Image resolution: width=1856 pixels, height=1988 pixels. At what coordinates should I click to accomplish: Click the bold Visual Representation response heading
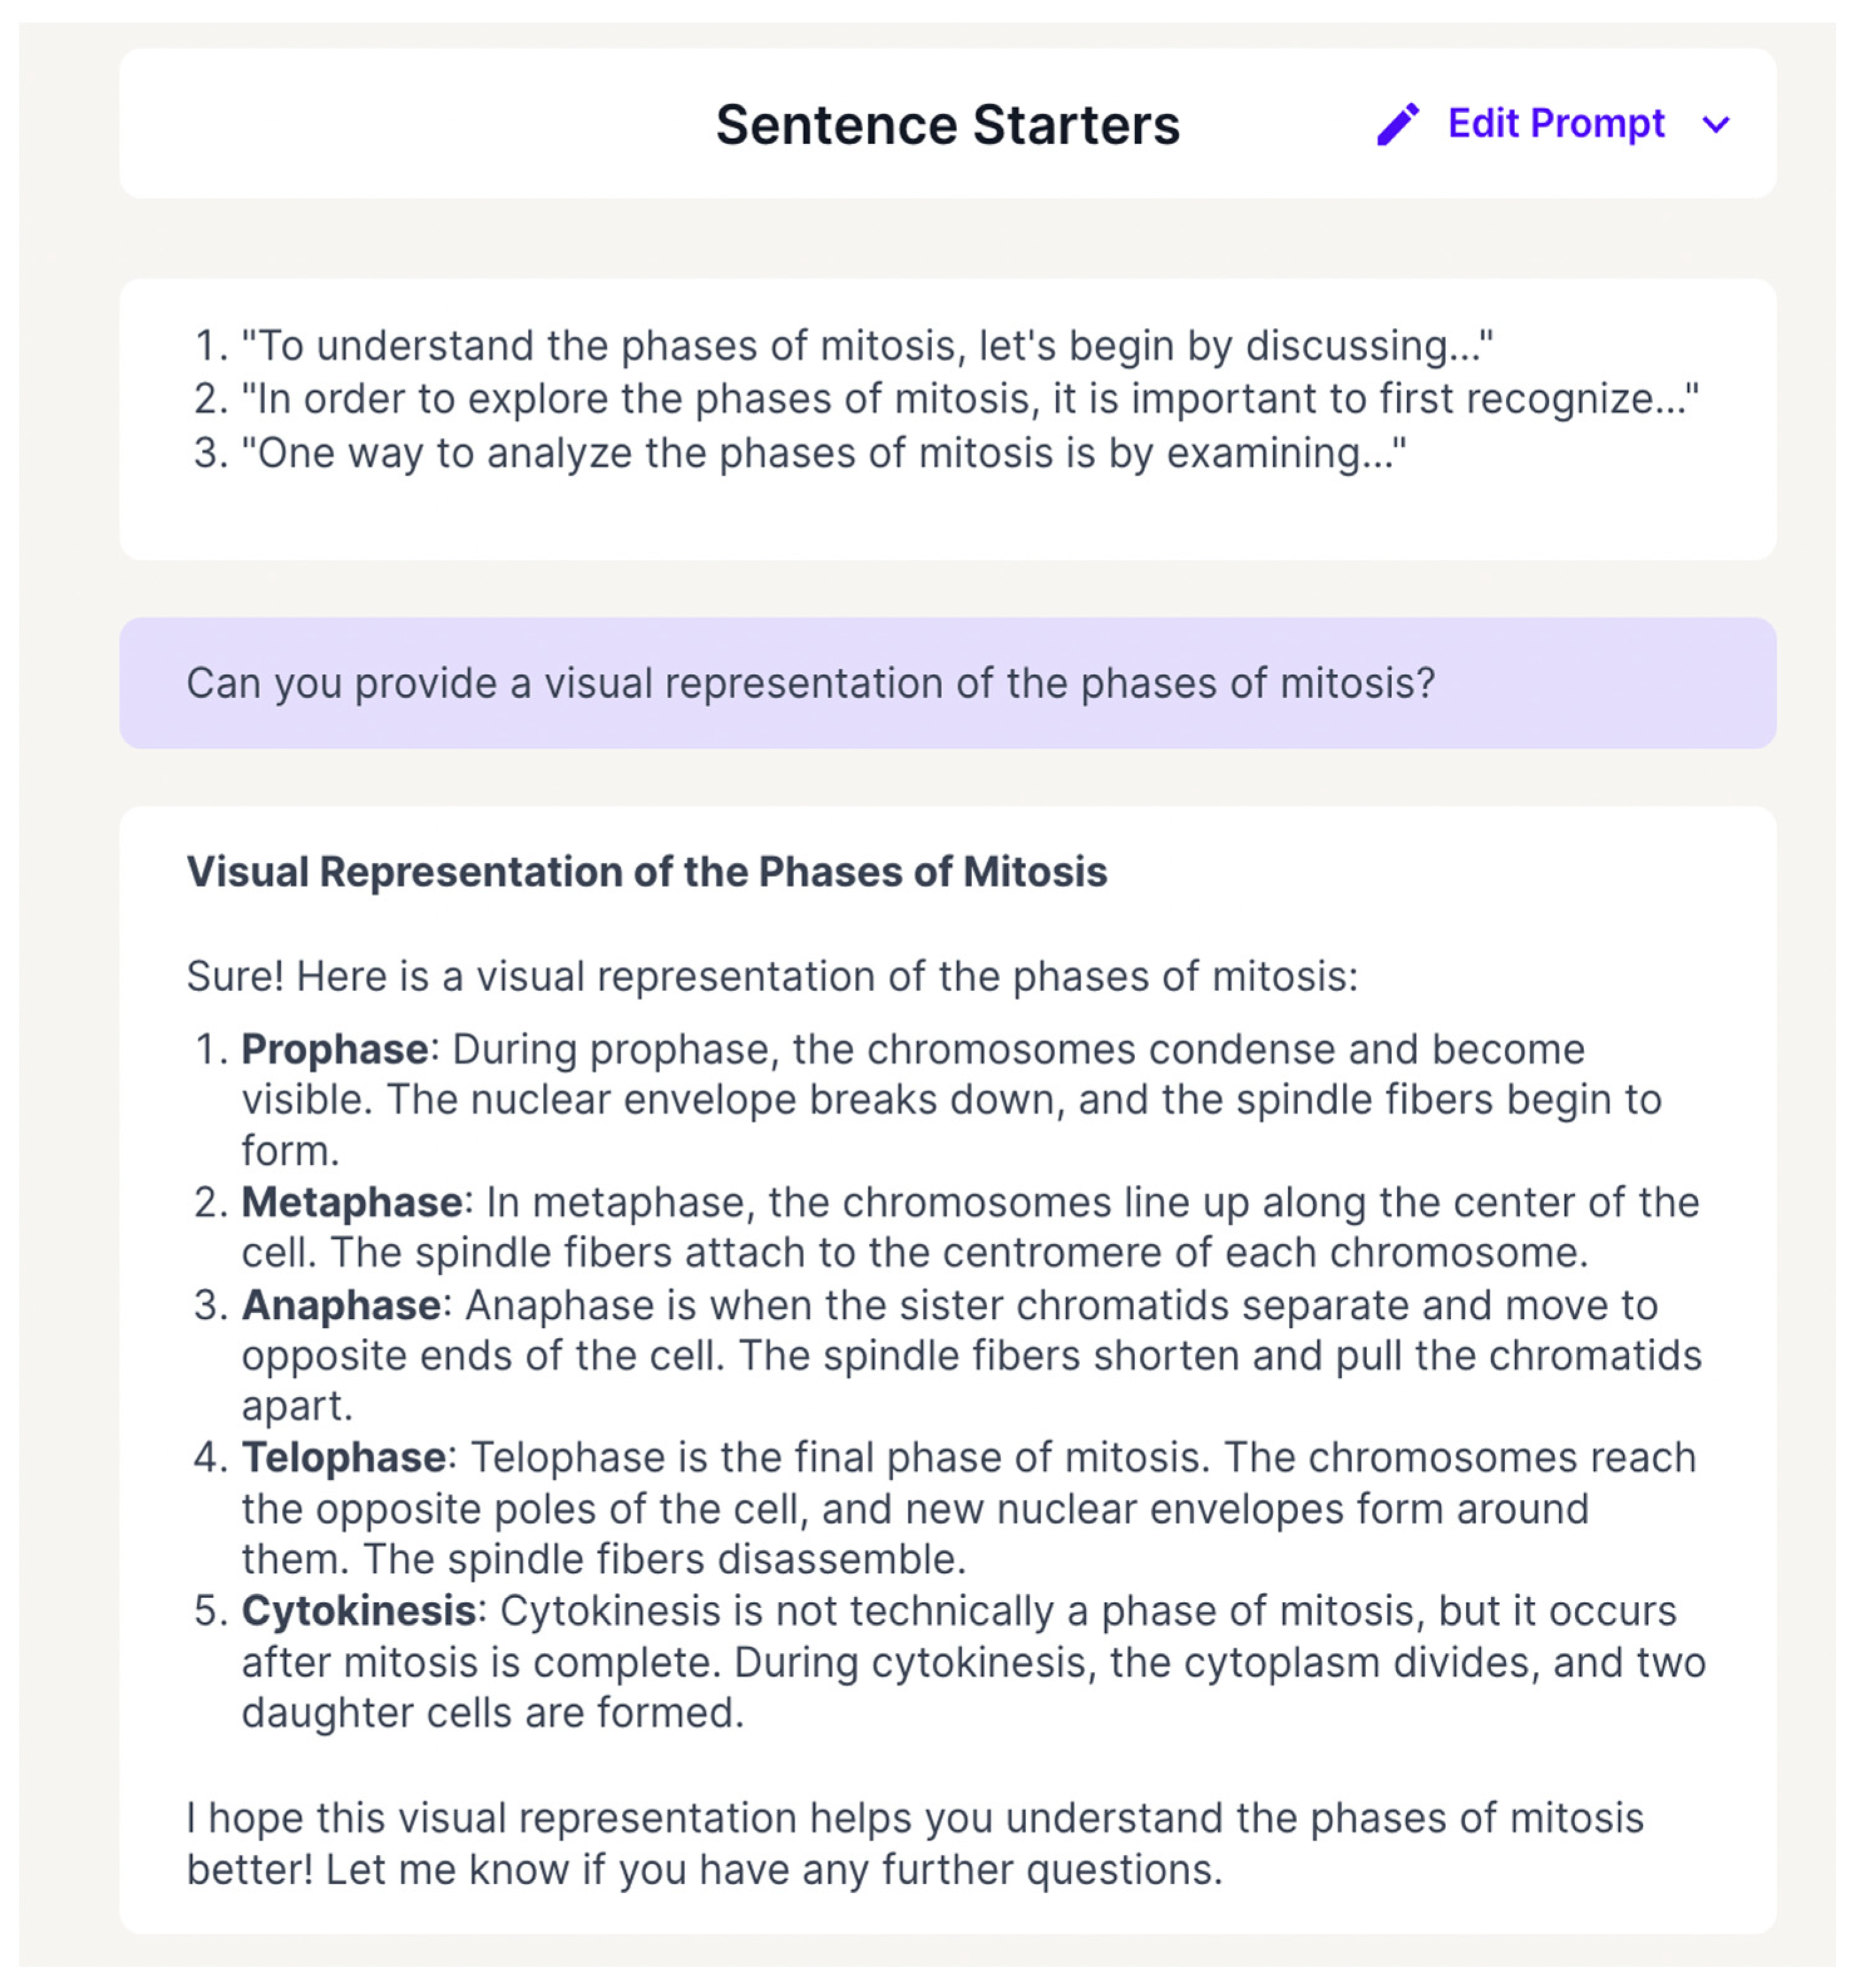[646, 872]
